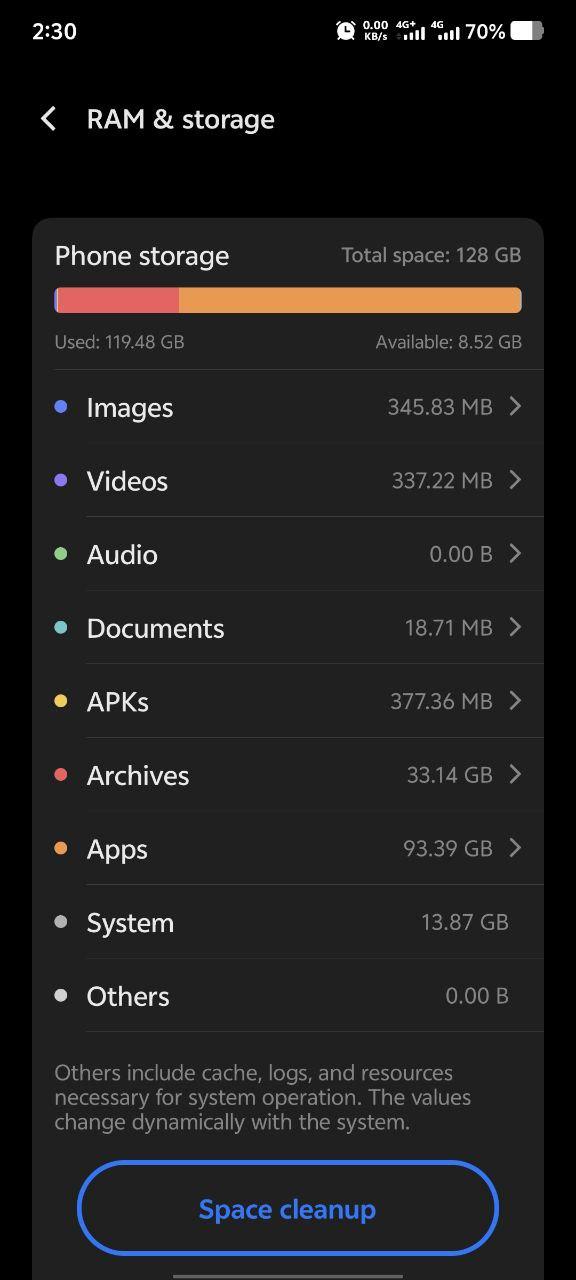
Task: Select the Audio storage entry
Action: point(288,554)
